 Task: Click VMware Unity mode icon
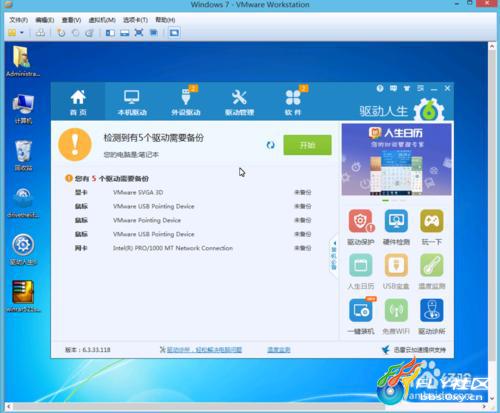(153, 33)
